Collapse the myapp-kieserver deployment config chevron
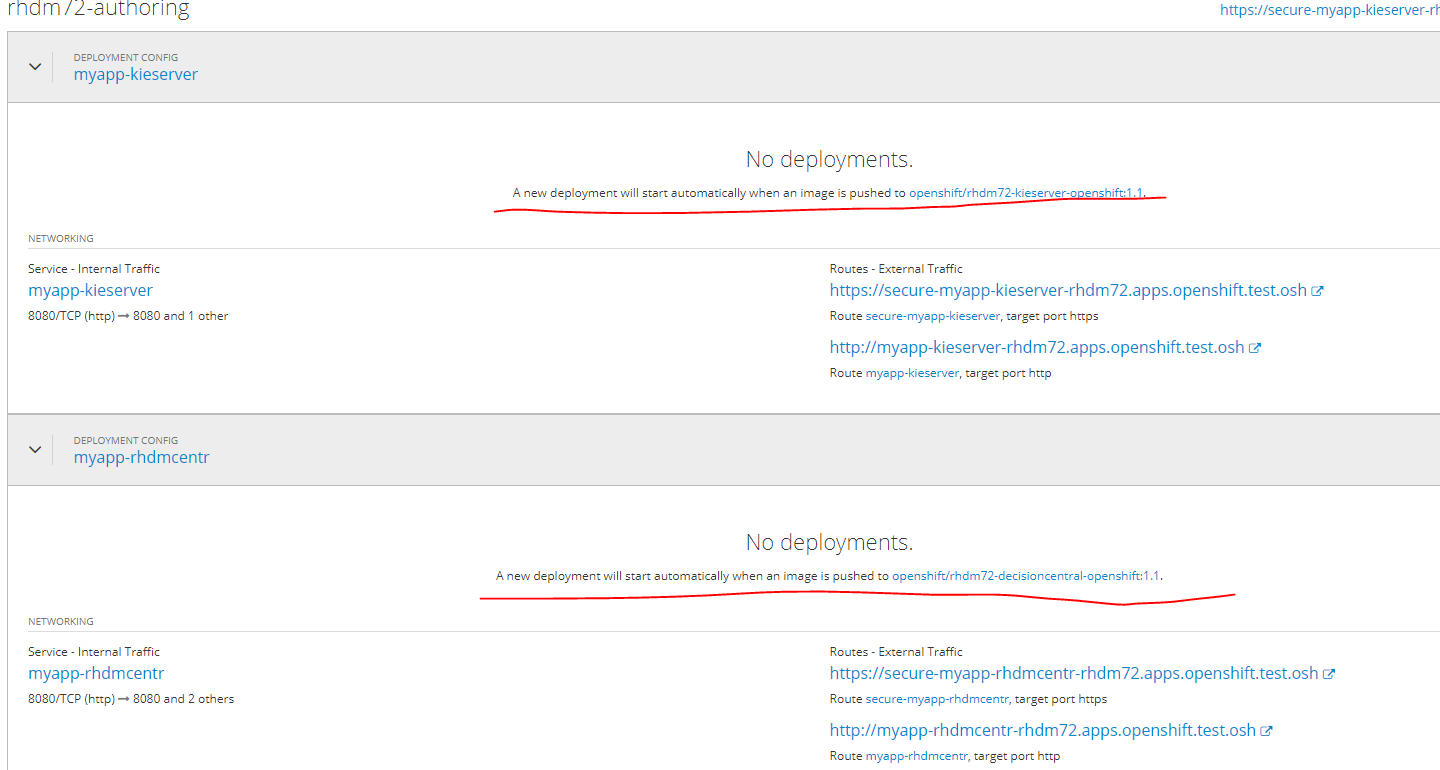 (x=35, y=67)
